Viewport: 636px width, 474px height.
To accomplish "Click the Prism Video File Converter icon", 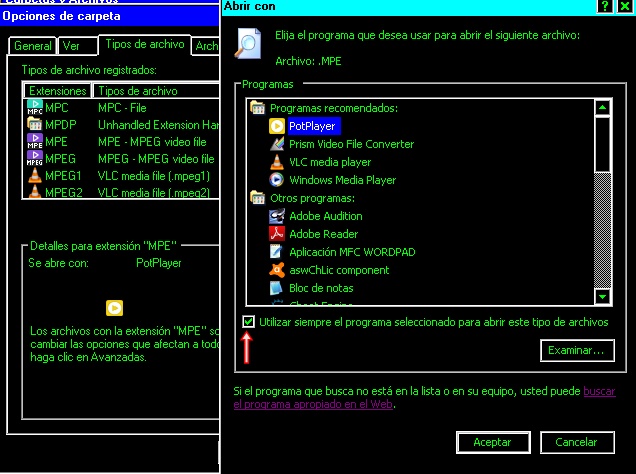I will [x=277, y=144].
